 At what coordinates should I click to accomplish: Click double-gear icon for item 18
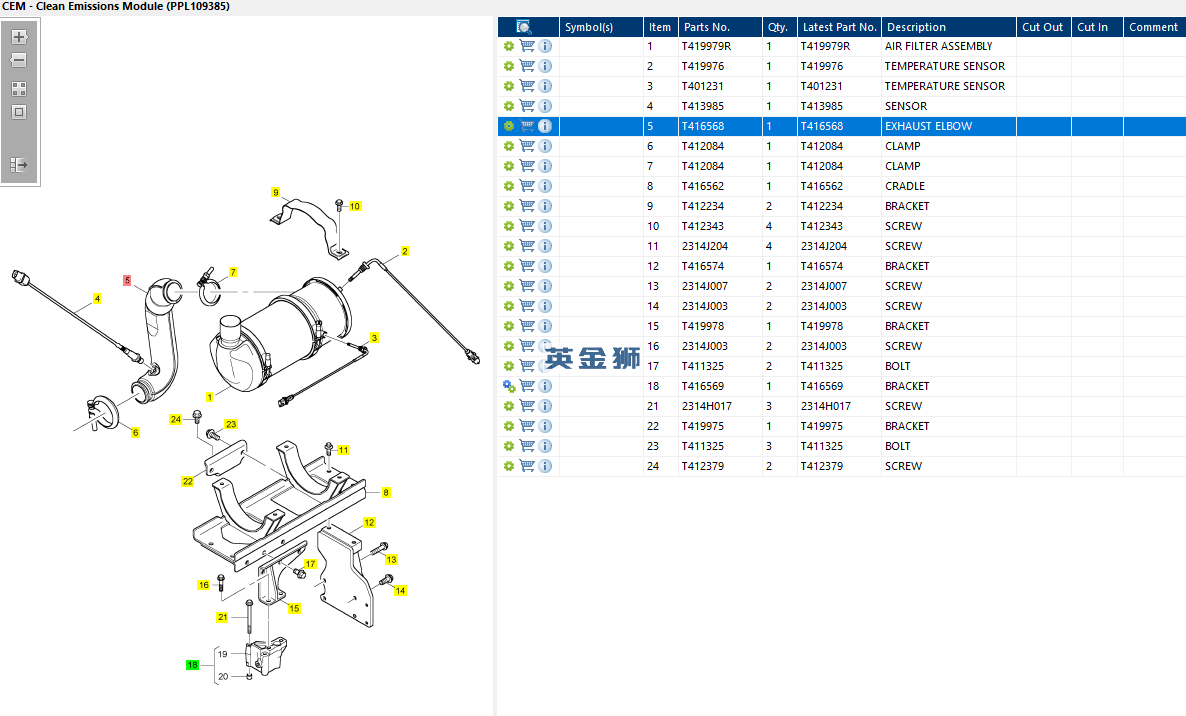[508, 386]
